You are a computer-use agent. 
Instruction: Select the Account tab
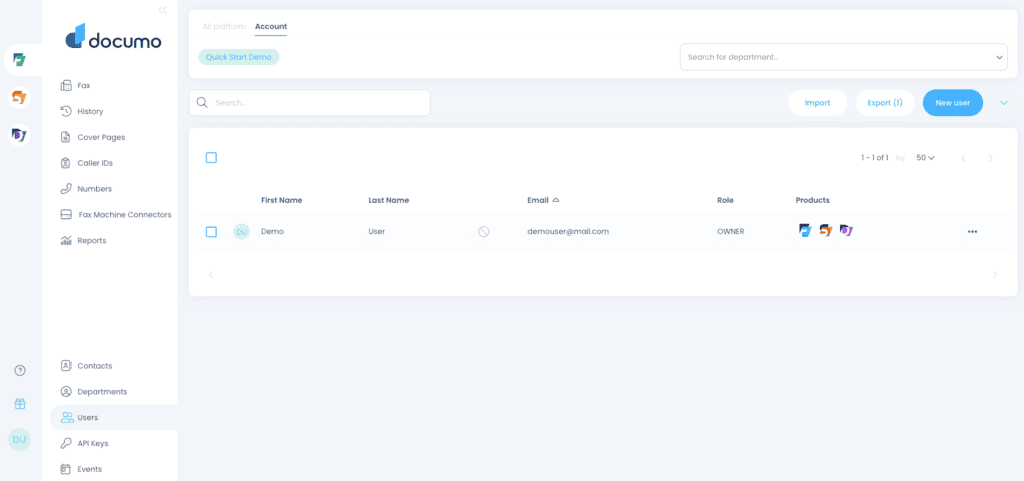click(271, 27)
